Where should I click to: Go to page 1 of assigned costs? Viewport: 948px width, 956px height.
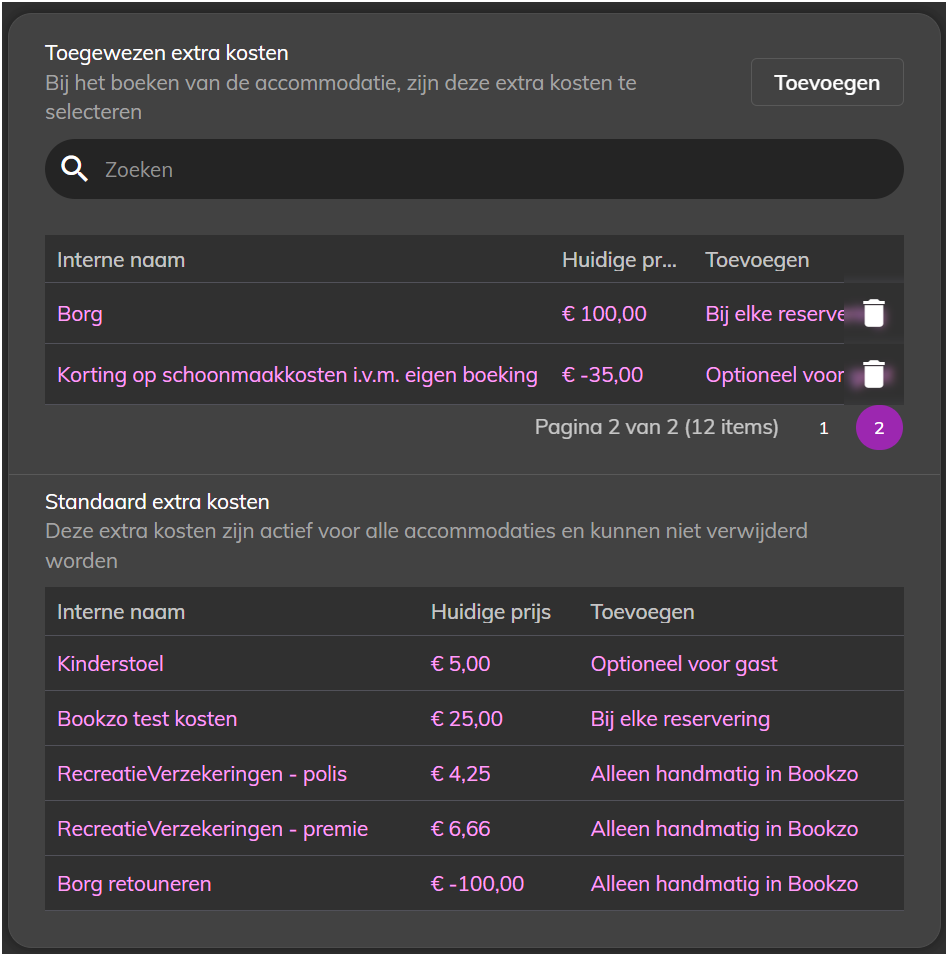[824, 428]
